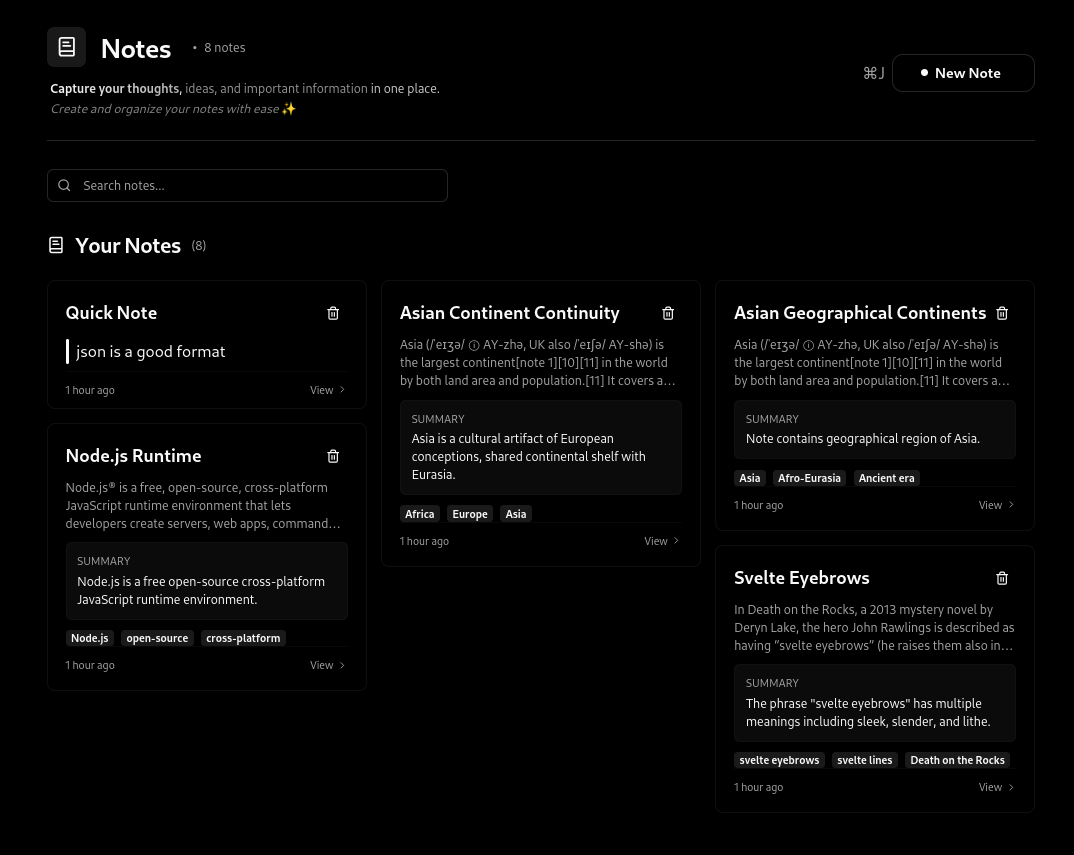Click the Your Notes heading

(128, 246)
